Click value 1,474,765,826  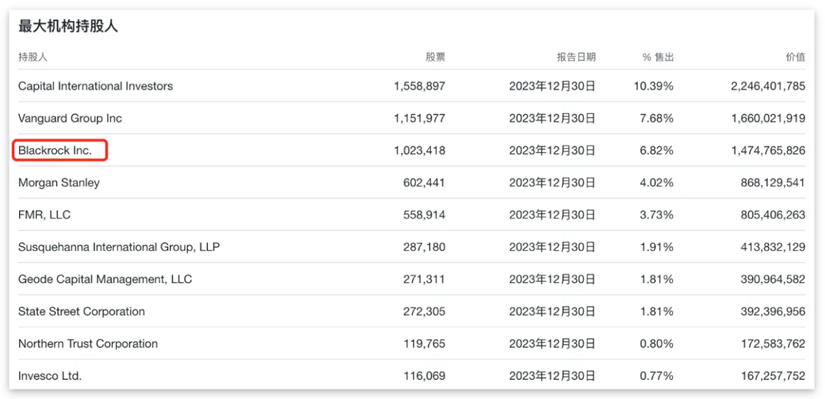tap(769, 151)
